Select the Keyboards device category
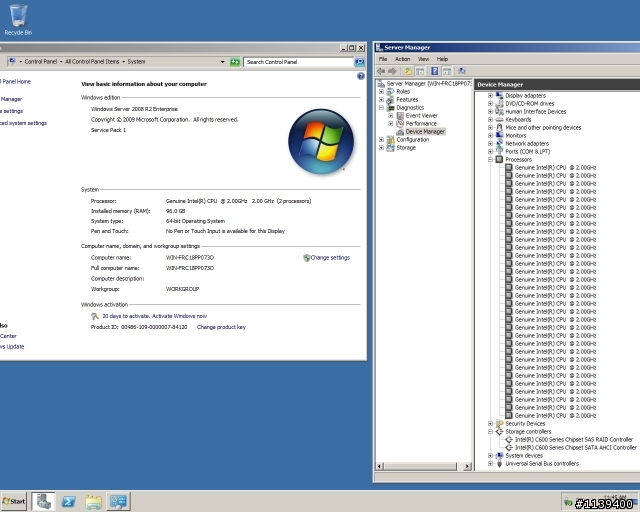This screenshot has height=512, width=640. 518,120
